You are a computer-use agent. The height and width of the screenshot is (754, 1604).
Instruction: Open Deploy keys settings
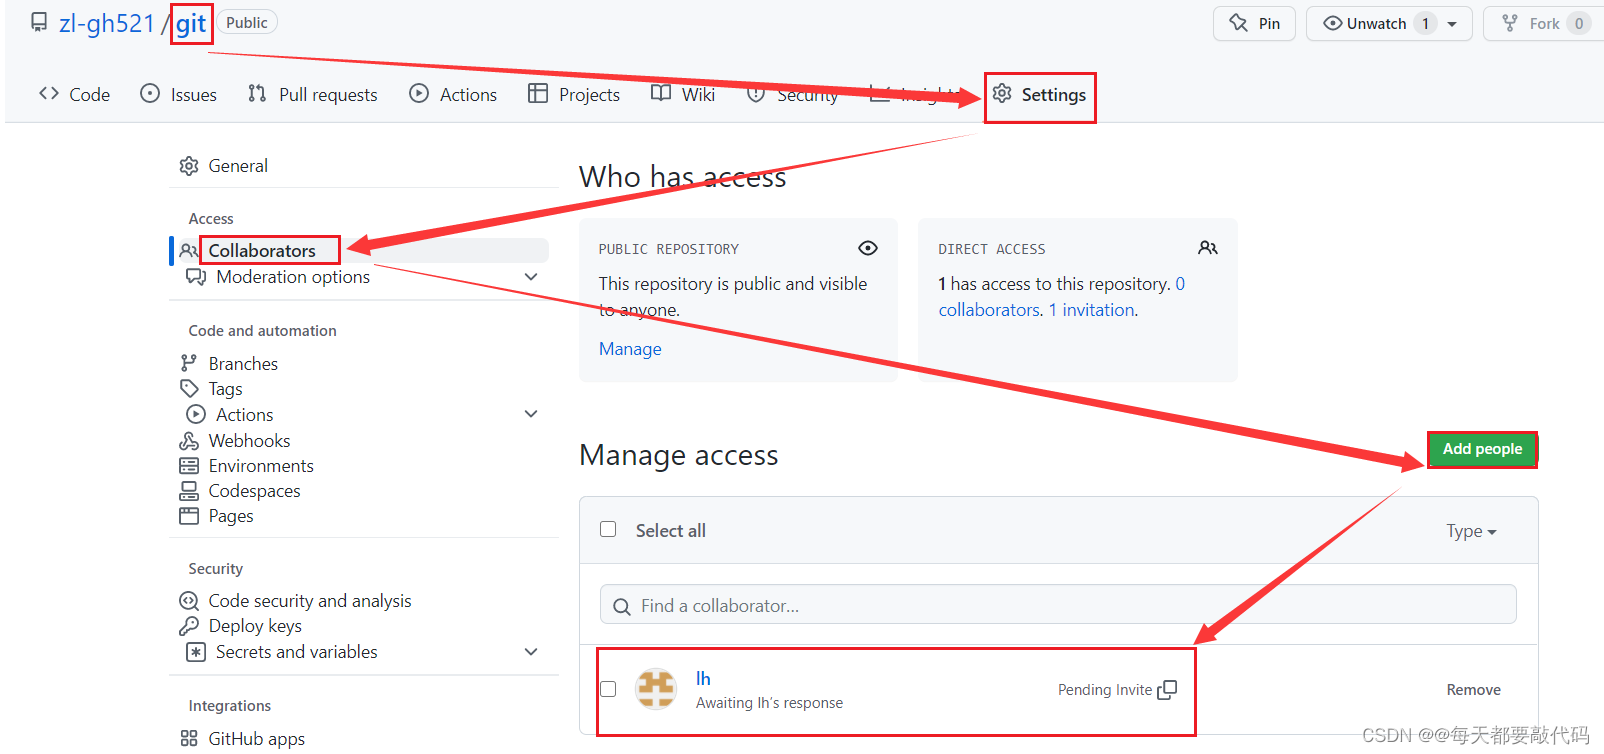[255, 626]
